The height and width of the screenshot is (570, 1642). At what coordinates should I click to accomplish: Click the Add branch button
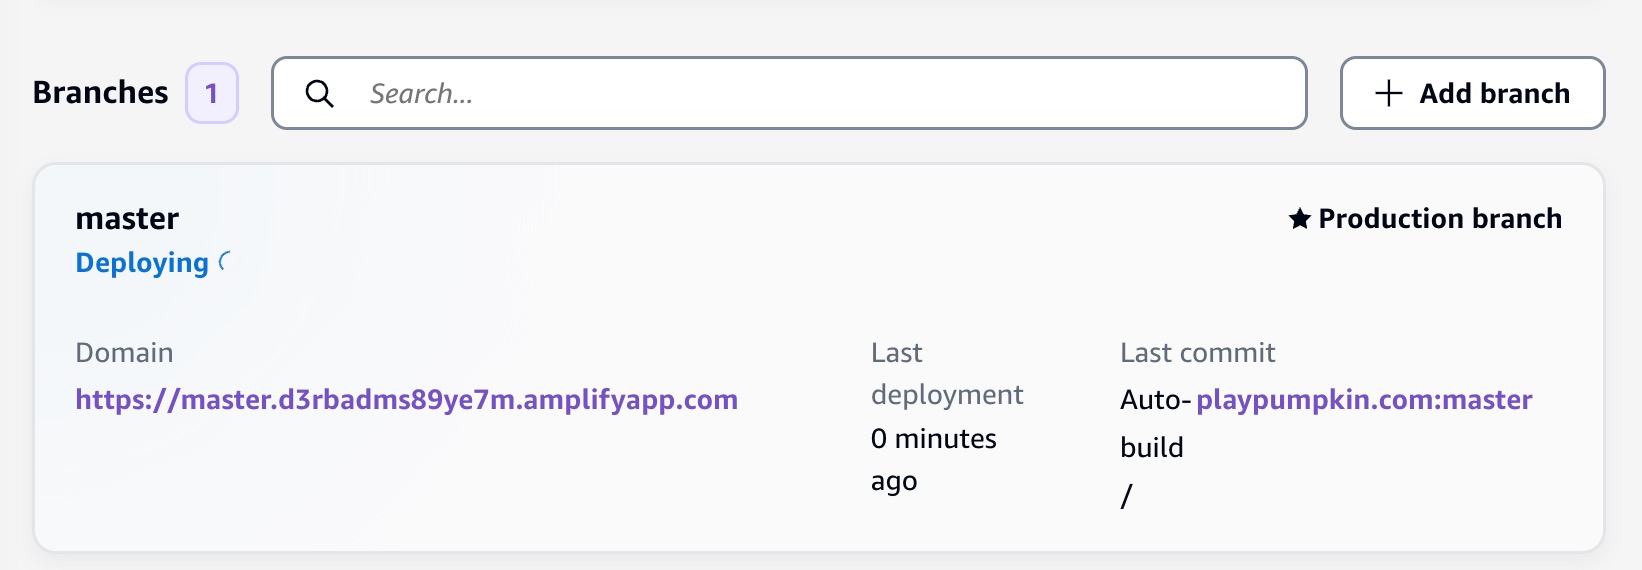pyautogui.click(x=1472, y=93)
